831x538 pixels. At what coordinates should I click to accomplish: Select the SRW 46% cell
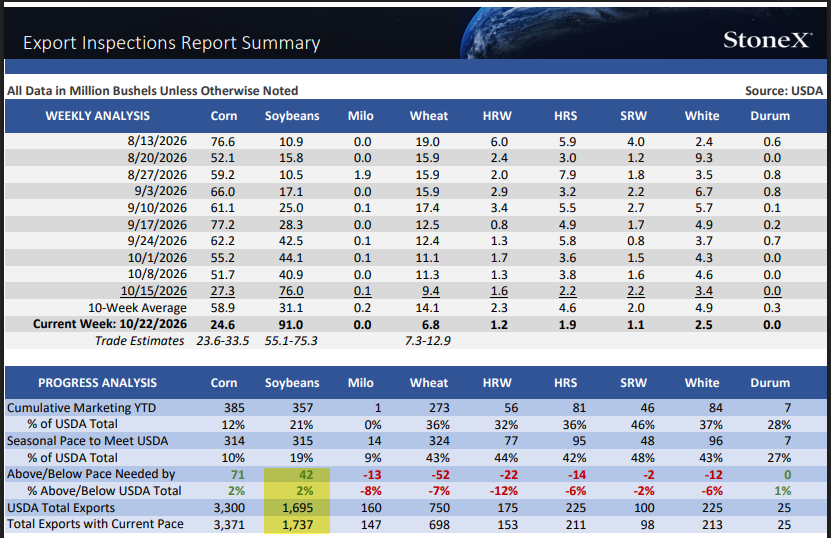642,425
